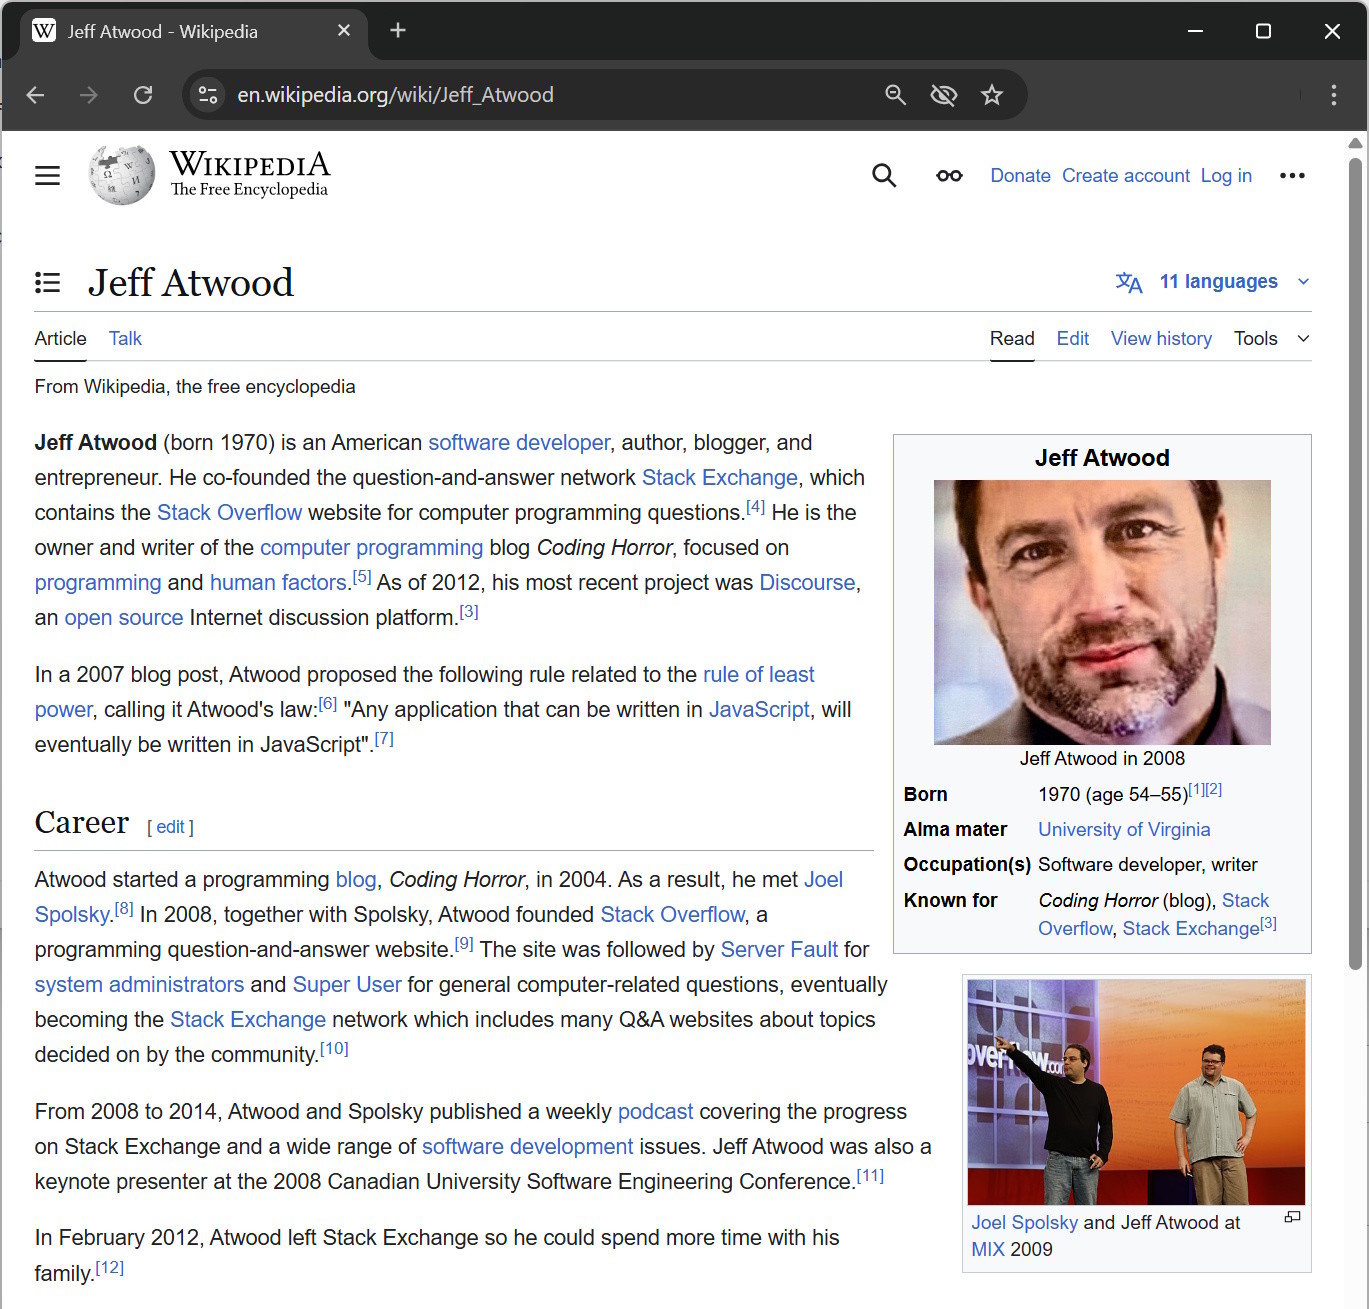Viewport: 1369px width, 1309px height.
Task: Open the University of Virginia link
Action: click(x=1123, y=830)
